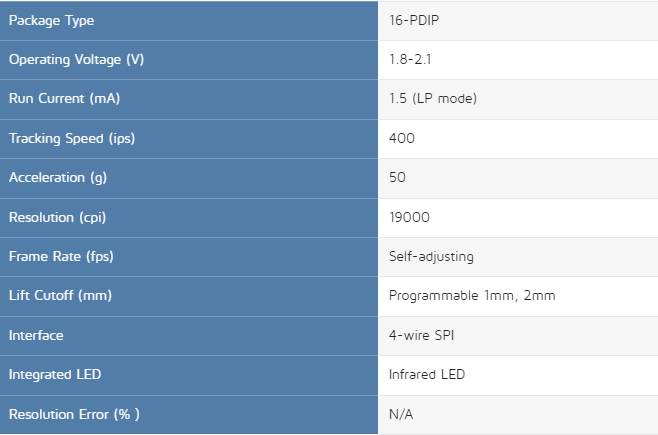Viewport: 658px width, 435px height.
Task: Select the Programmable 1mm, 2mm value
Action: pyautogui.click(x=472, y=296)
